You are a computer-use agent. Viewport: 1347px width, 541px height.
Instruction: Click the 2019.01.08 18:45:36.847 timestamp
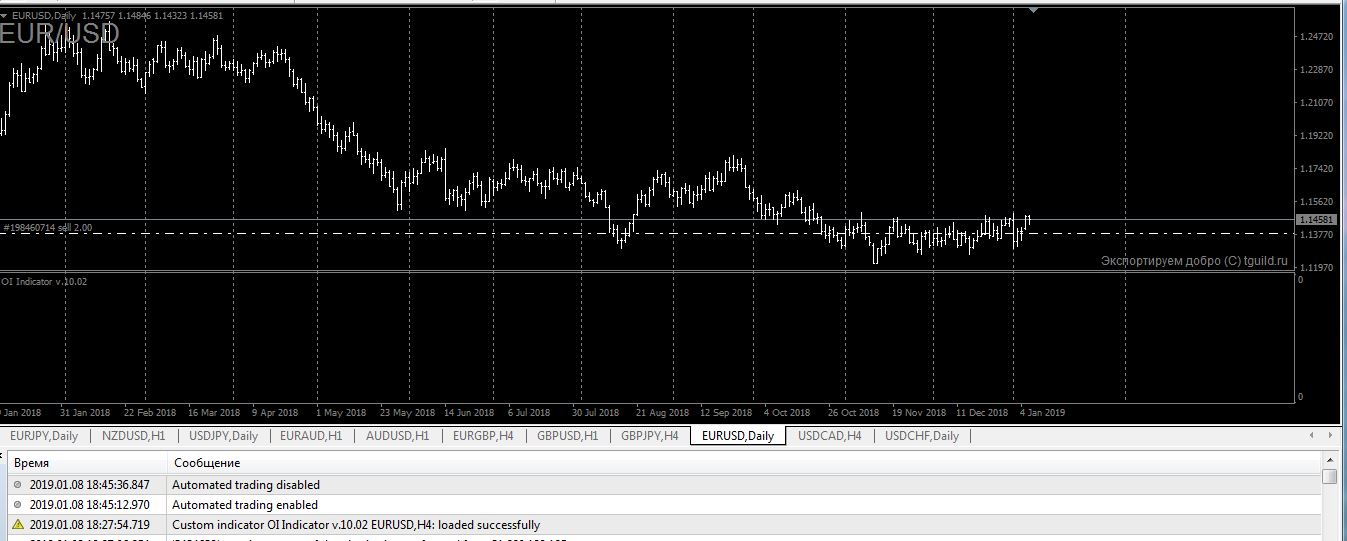pyautogui.click(x=90, y=485)
